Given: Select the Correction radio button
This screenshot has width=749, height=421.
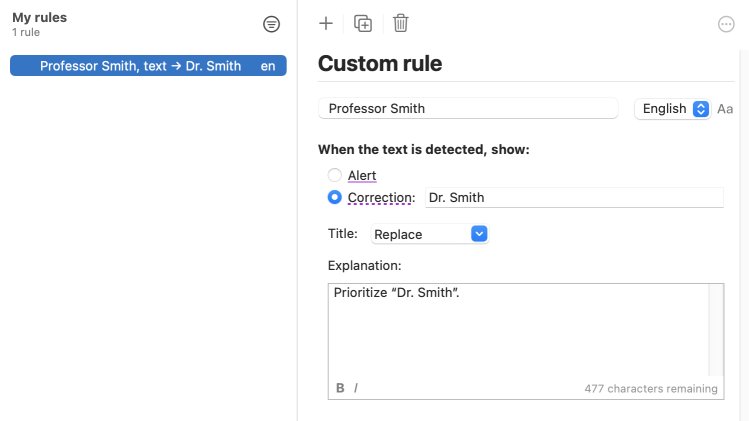Looking at the screenshot, I should (335, 197).
